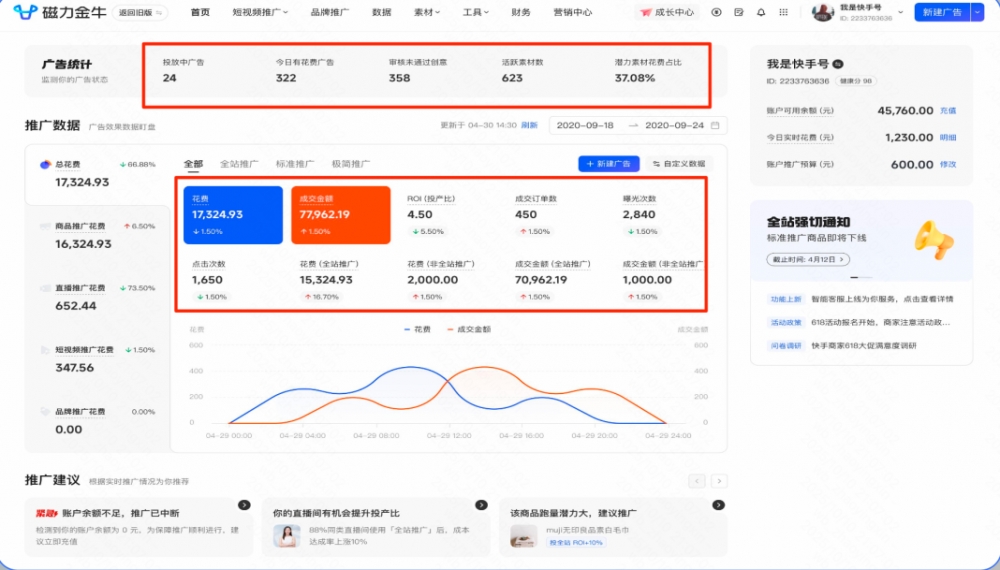Select the orange 成交金额 metric card

tap(341, 215)
